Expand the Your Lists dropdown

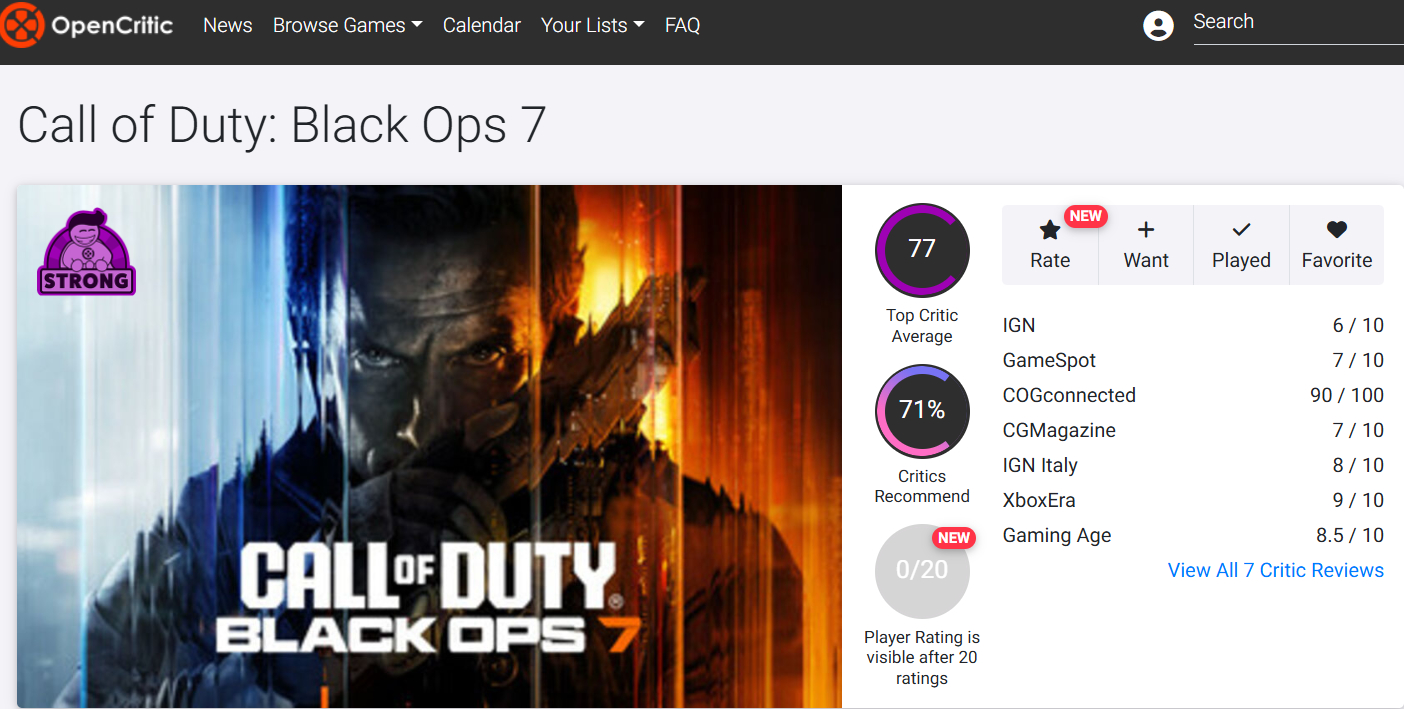(592, 25)
